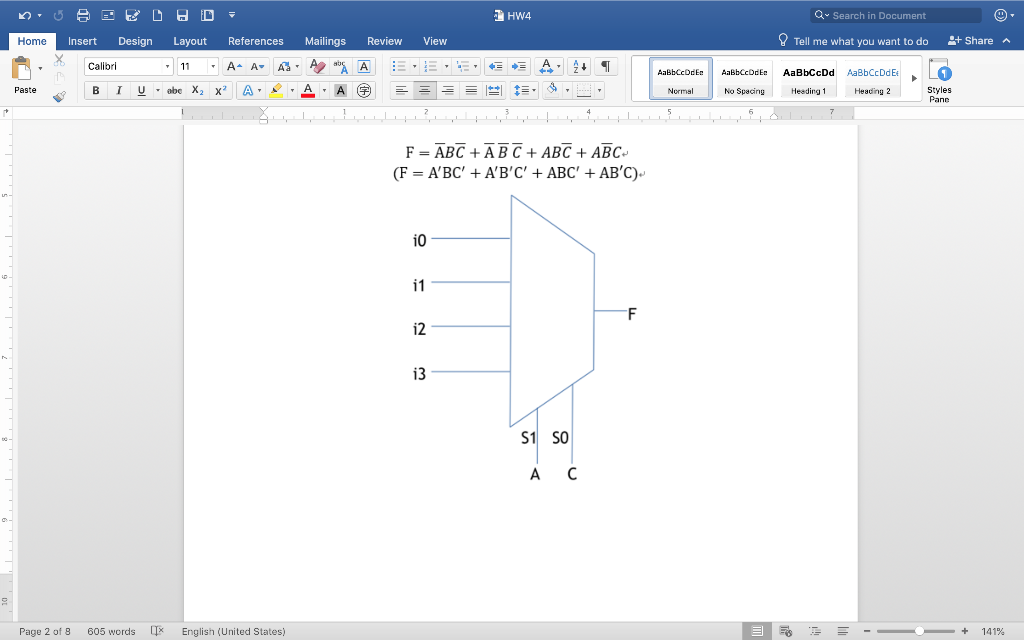Apply italic formatting
Screen dimensions: 1024x640
[x=118, y=90]
